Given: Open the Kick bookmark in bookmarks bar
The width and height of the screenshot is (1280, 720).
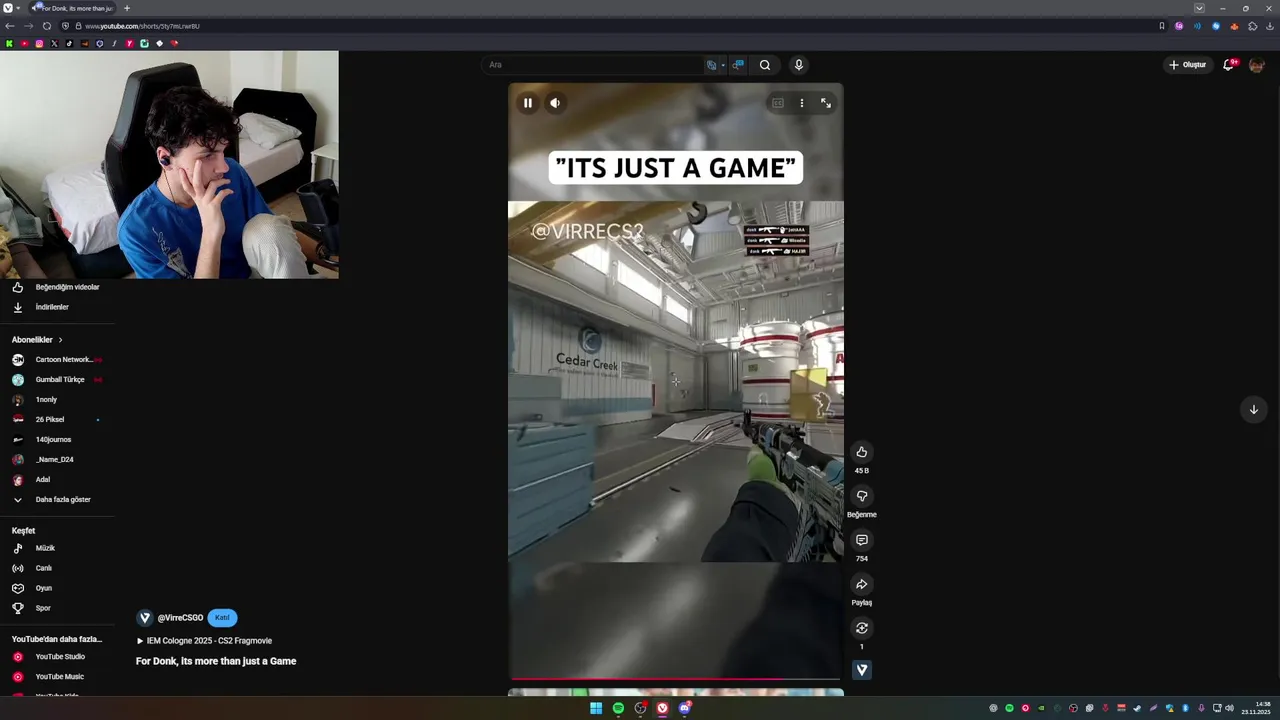Looking at the screenshot, I should click(x=9, y=44).
